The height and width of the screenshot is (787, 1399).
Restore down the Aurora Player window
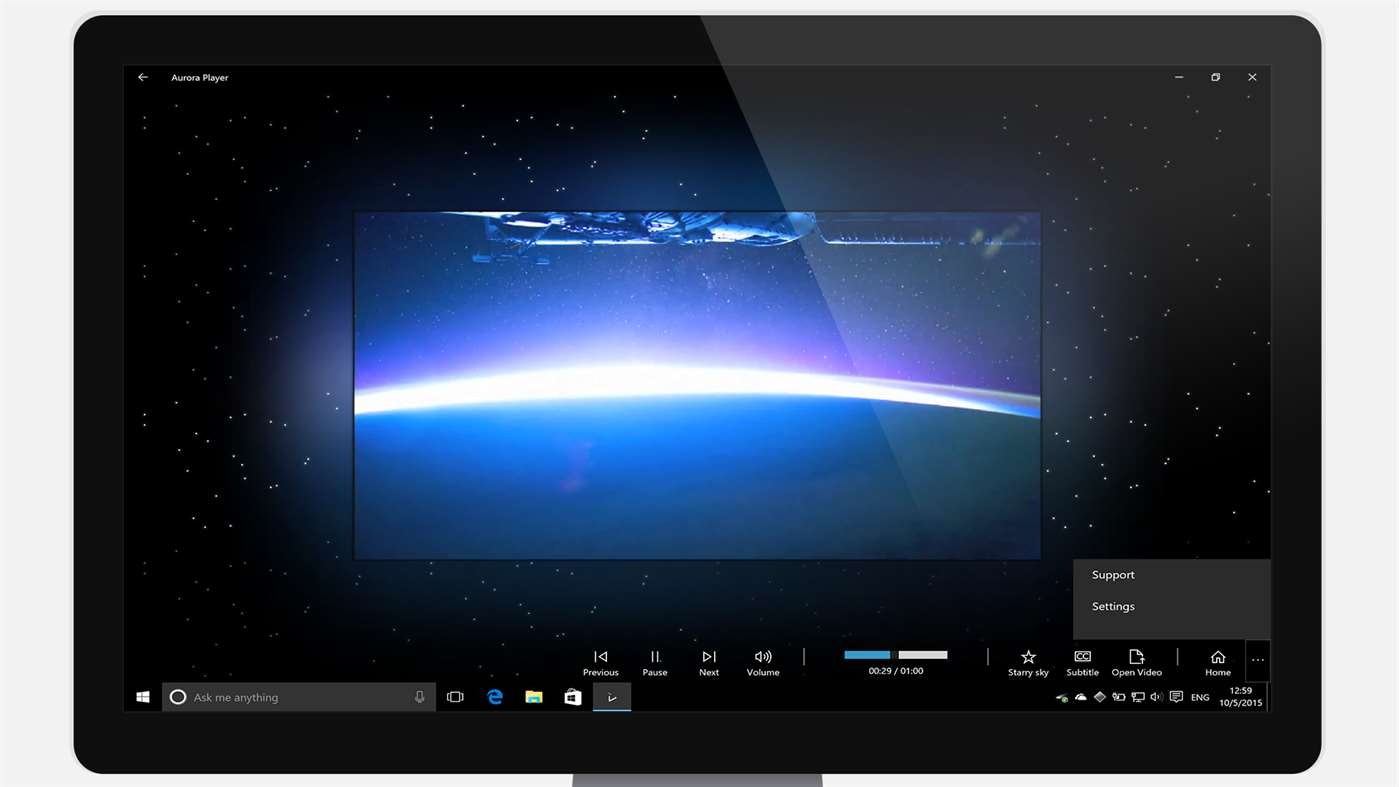click(1216, 77)
